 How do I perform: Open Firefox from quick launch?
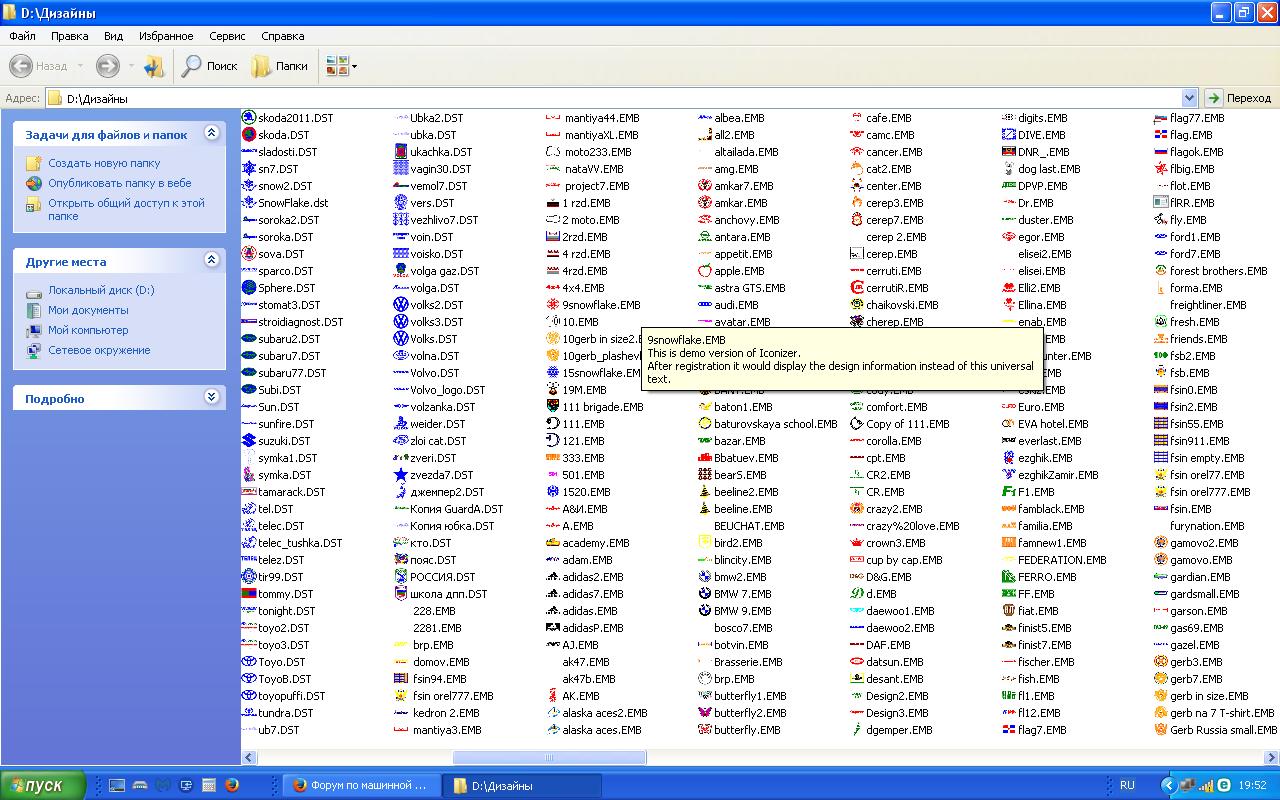click(x=232, y=785)
